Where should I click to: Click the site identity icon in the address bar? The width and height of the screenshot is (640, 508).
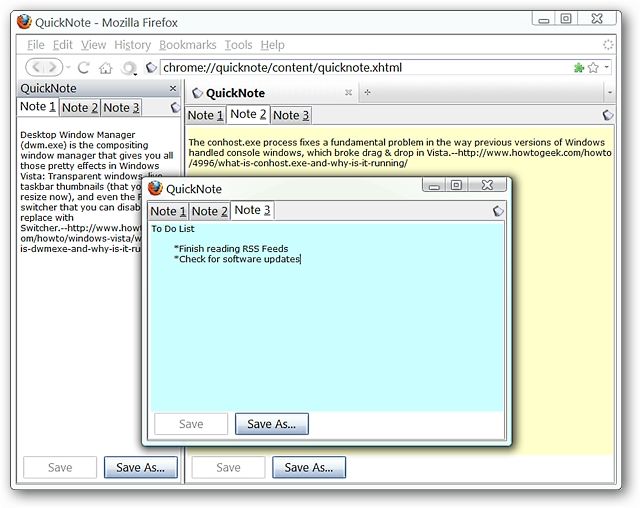[151, 67]
